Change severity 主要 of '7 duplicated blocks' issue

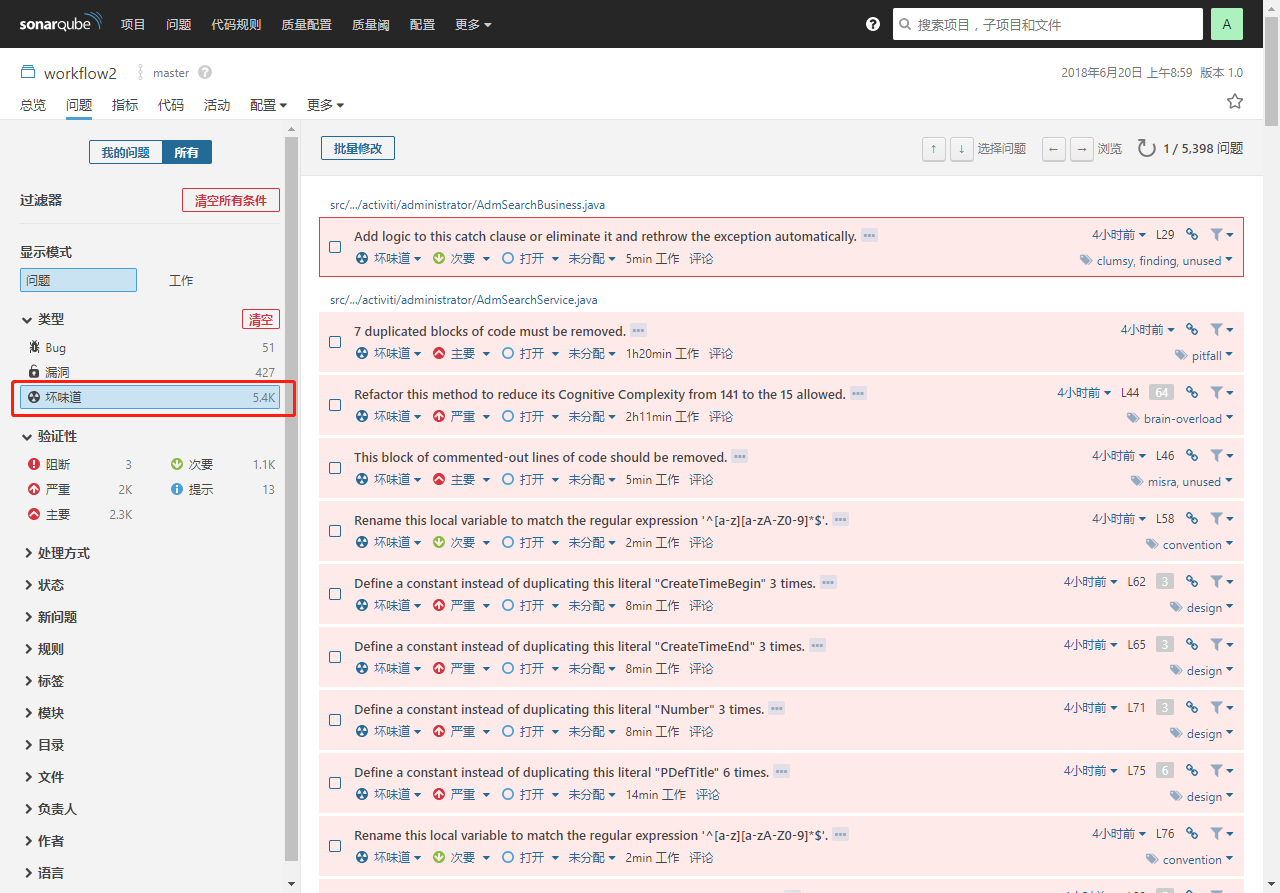pos(462,353)
